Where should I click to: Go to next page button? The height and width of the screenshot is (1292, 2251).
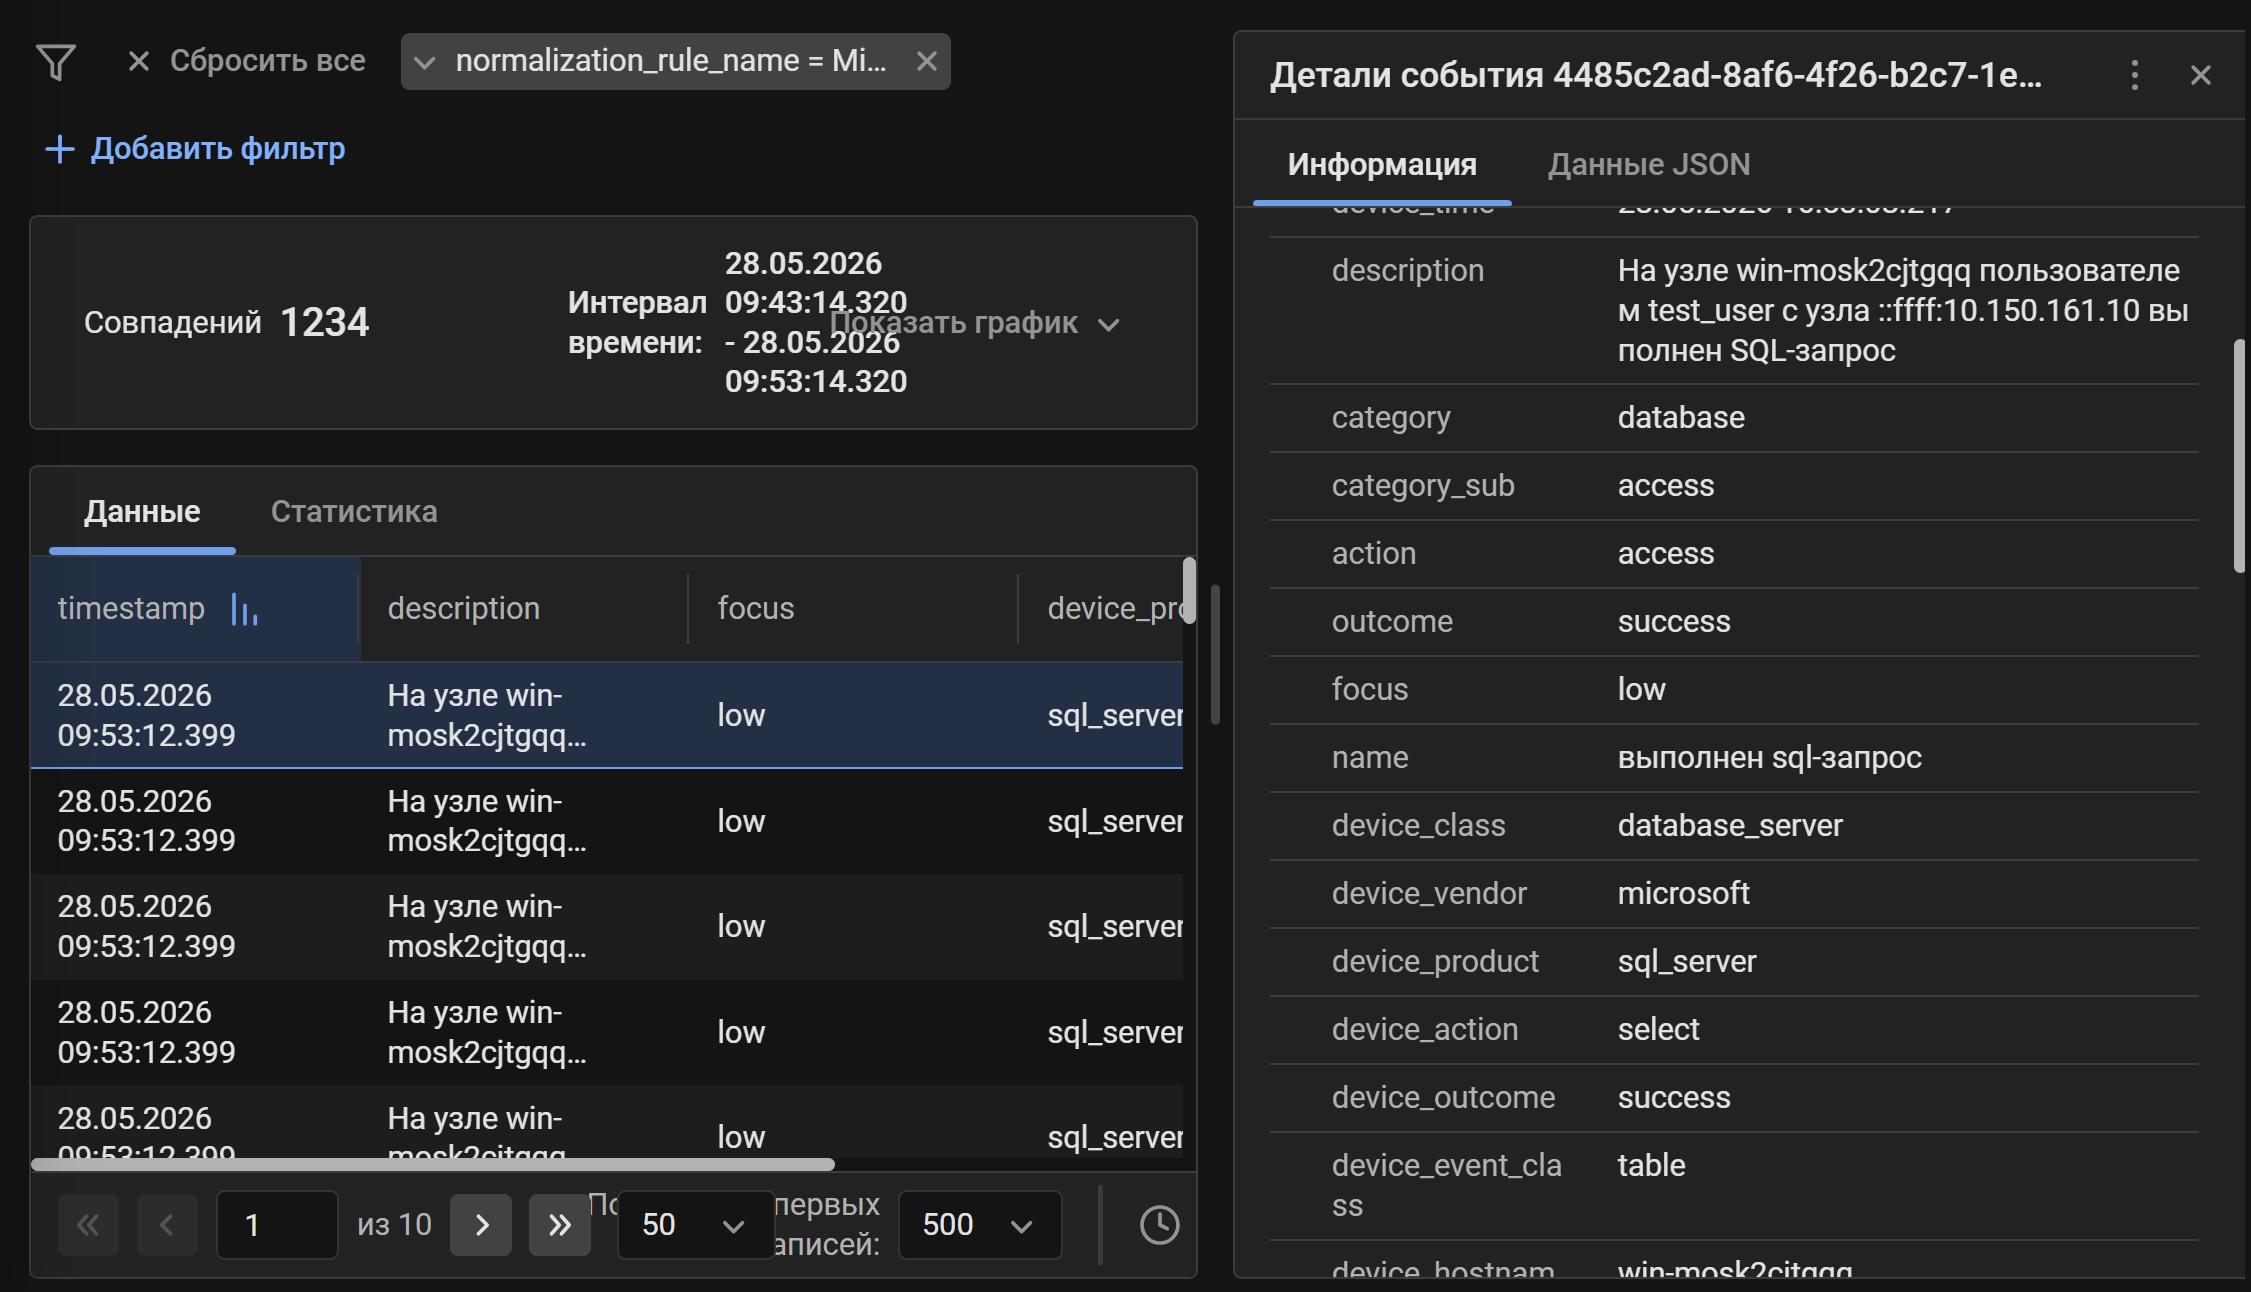point(481,1225)
